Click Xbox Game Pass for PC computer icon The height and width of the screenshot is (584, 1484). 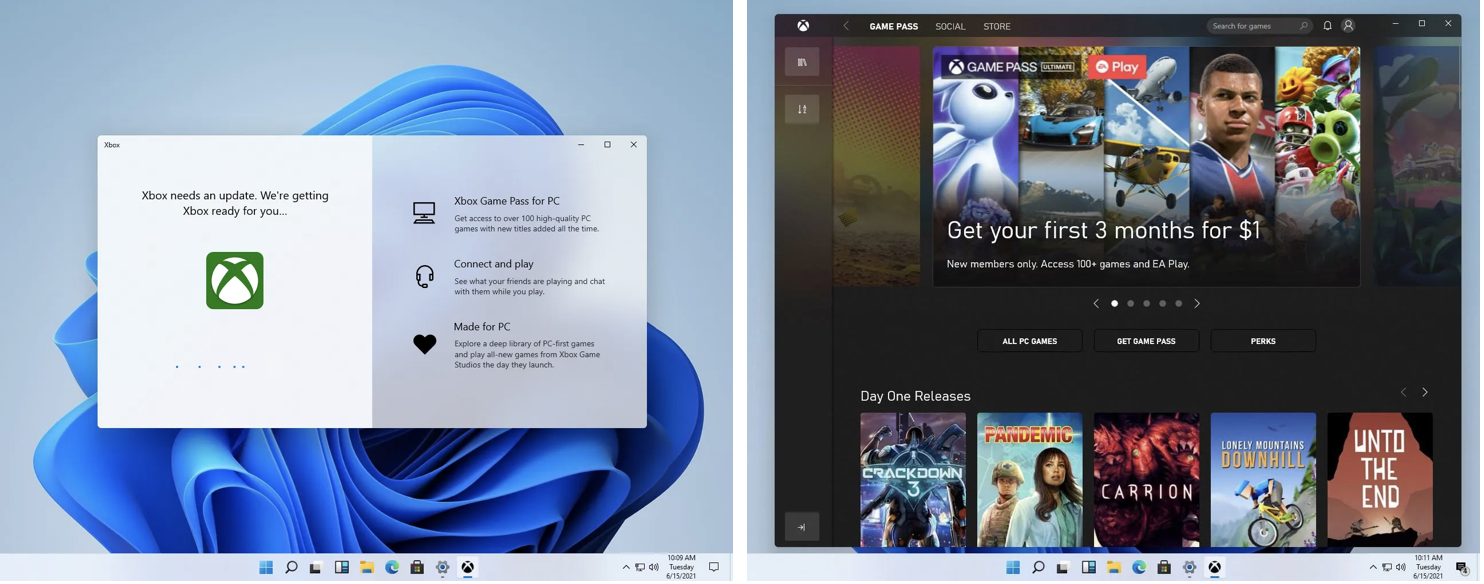pyautogui.click(x=426, y=214)
